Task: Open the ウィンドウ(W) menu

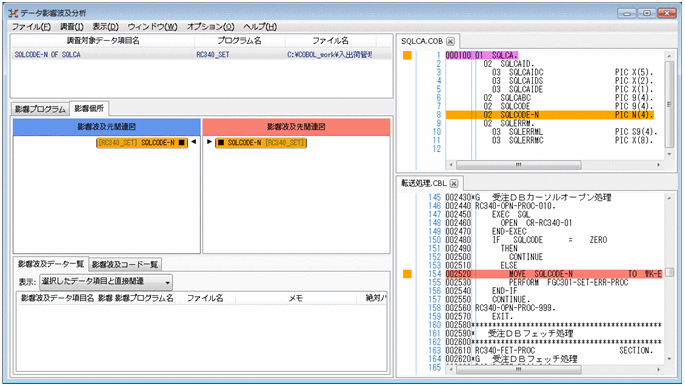Action: point(152,27)
